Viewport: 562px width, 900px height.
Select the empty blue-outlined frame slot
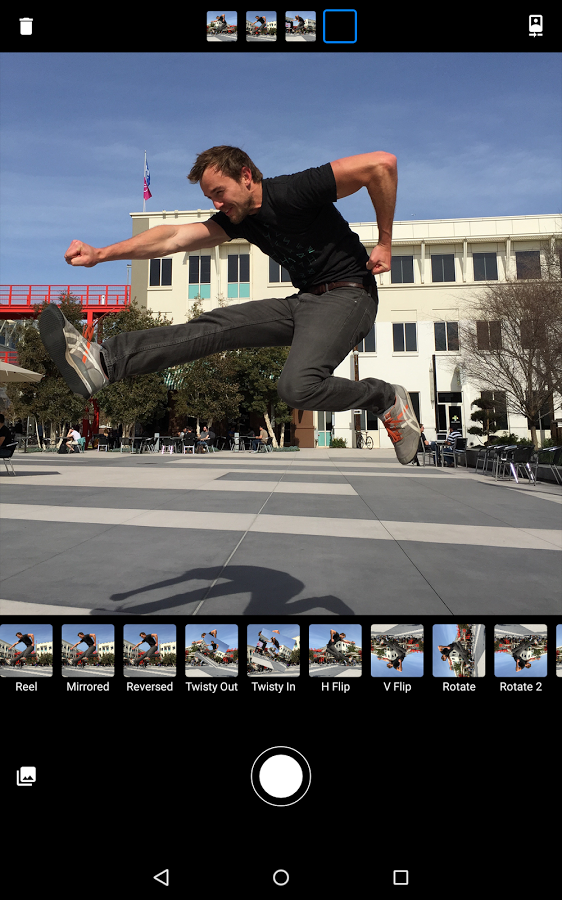(340, 26)
